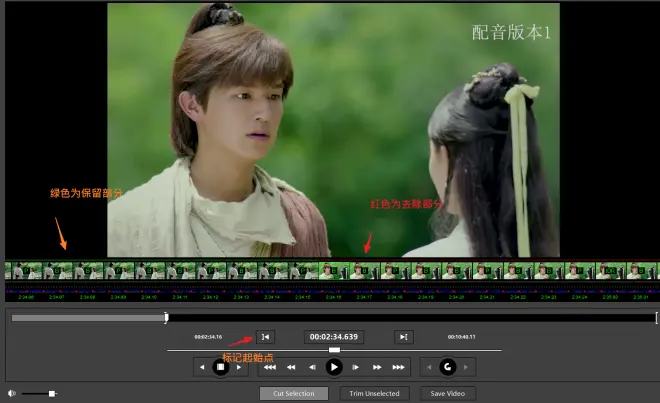Toggle the round loop playback button
This screenshot has height=403, width=660.
pos(447,367)
